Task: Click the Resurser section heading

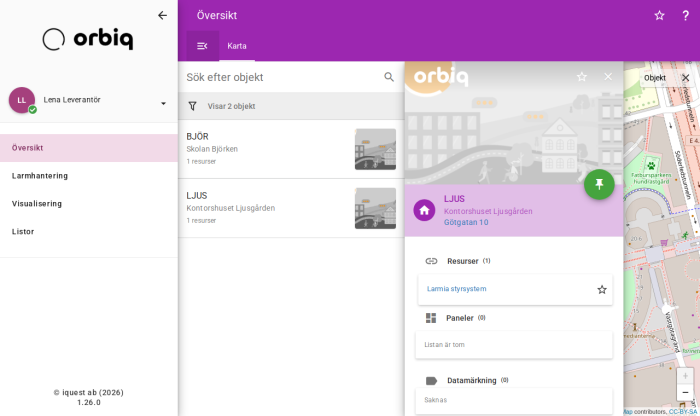Action: tap(463, 261)
